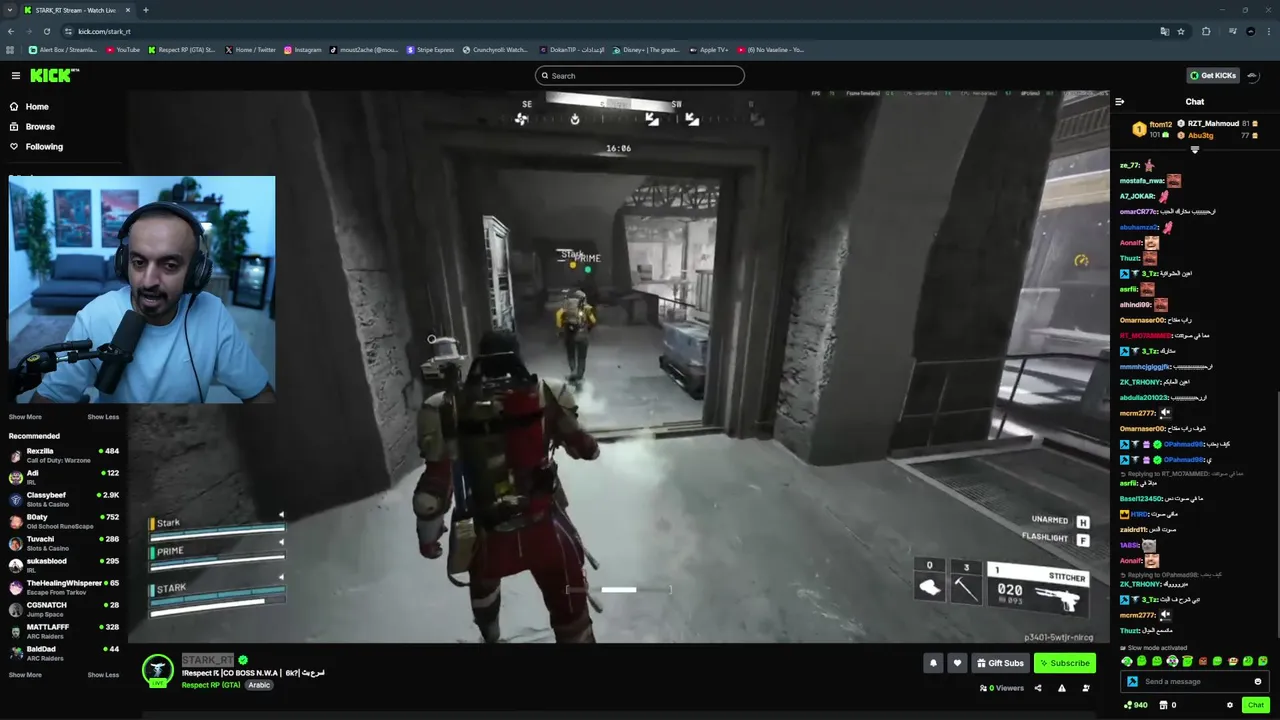Click Show Less under Recommended list

tap(103, 675)
